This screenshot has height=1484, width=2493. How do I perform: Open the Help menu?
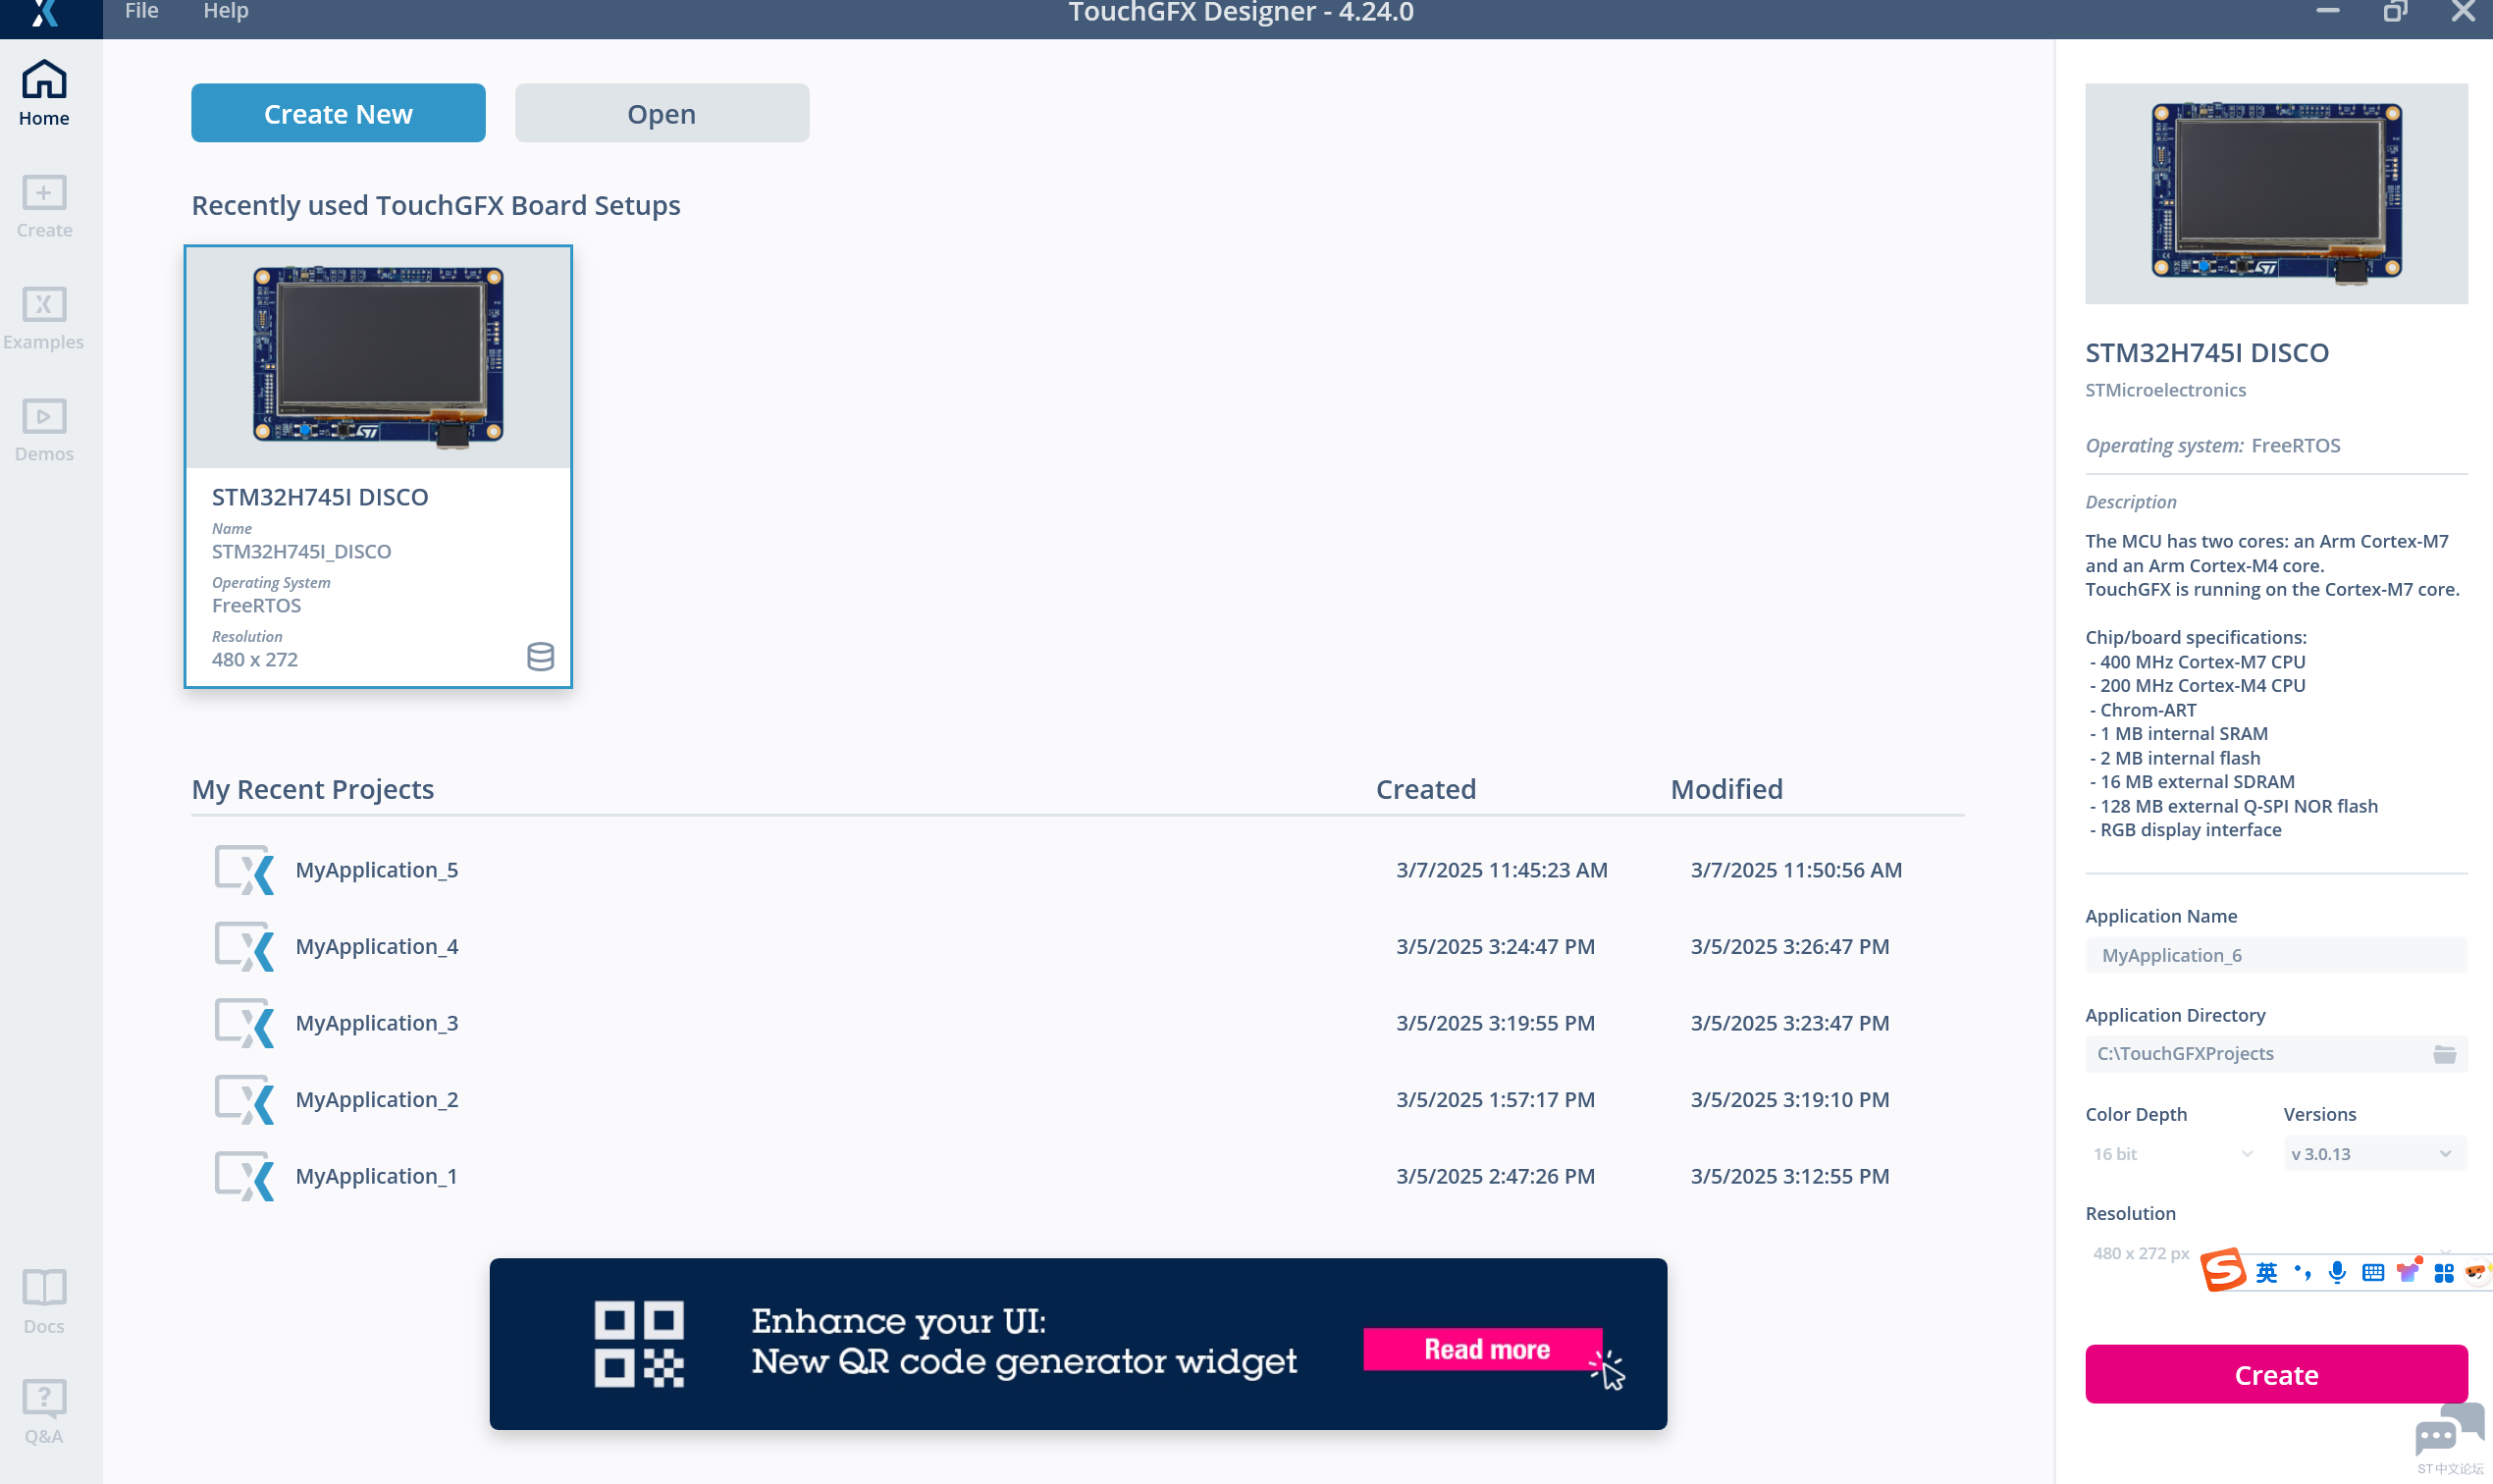226,11
